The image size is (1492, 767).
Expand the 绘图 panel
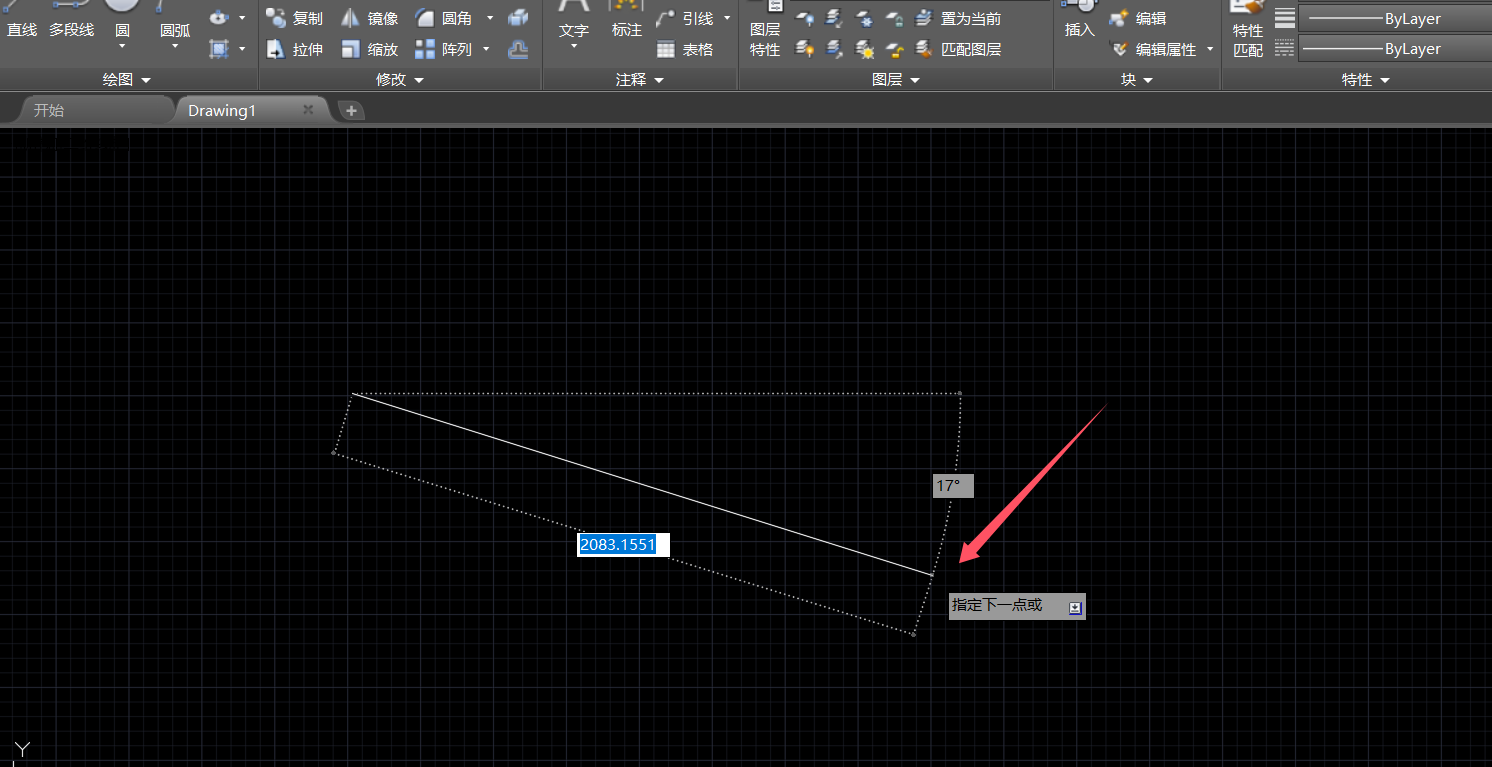point(128,80)
